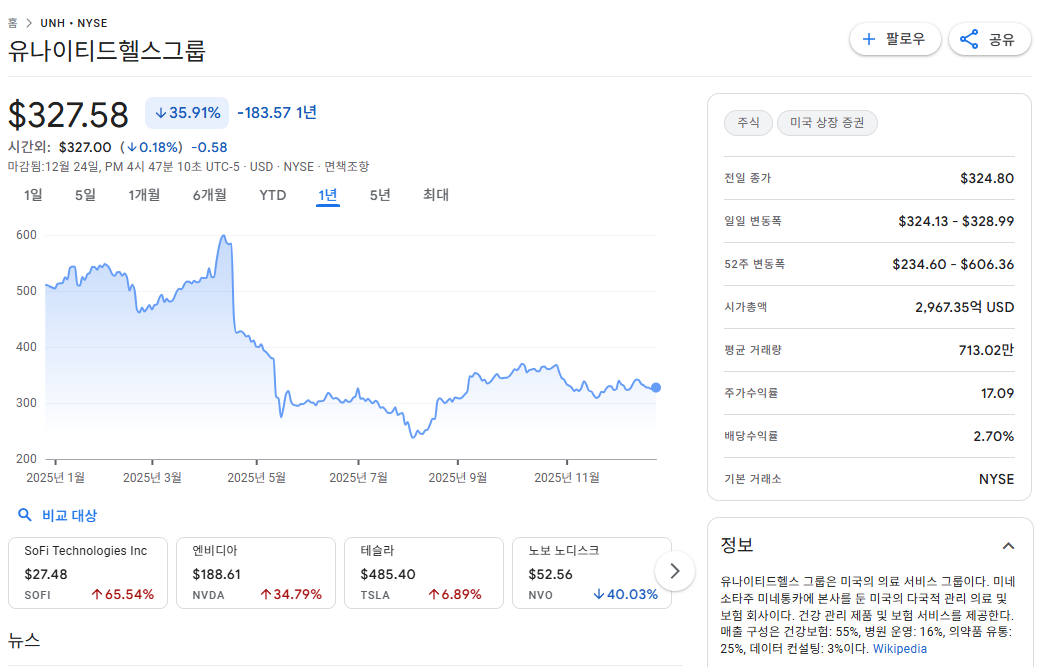The image size is (1042, 667).
Task: Open the SoFi Technologies Inc comparison card
Action: point(88,573)
